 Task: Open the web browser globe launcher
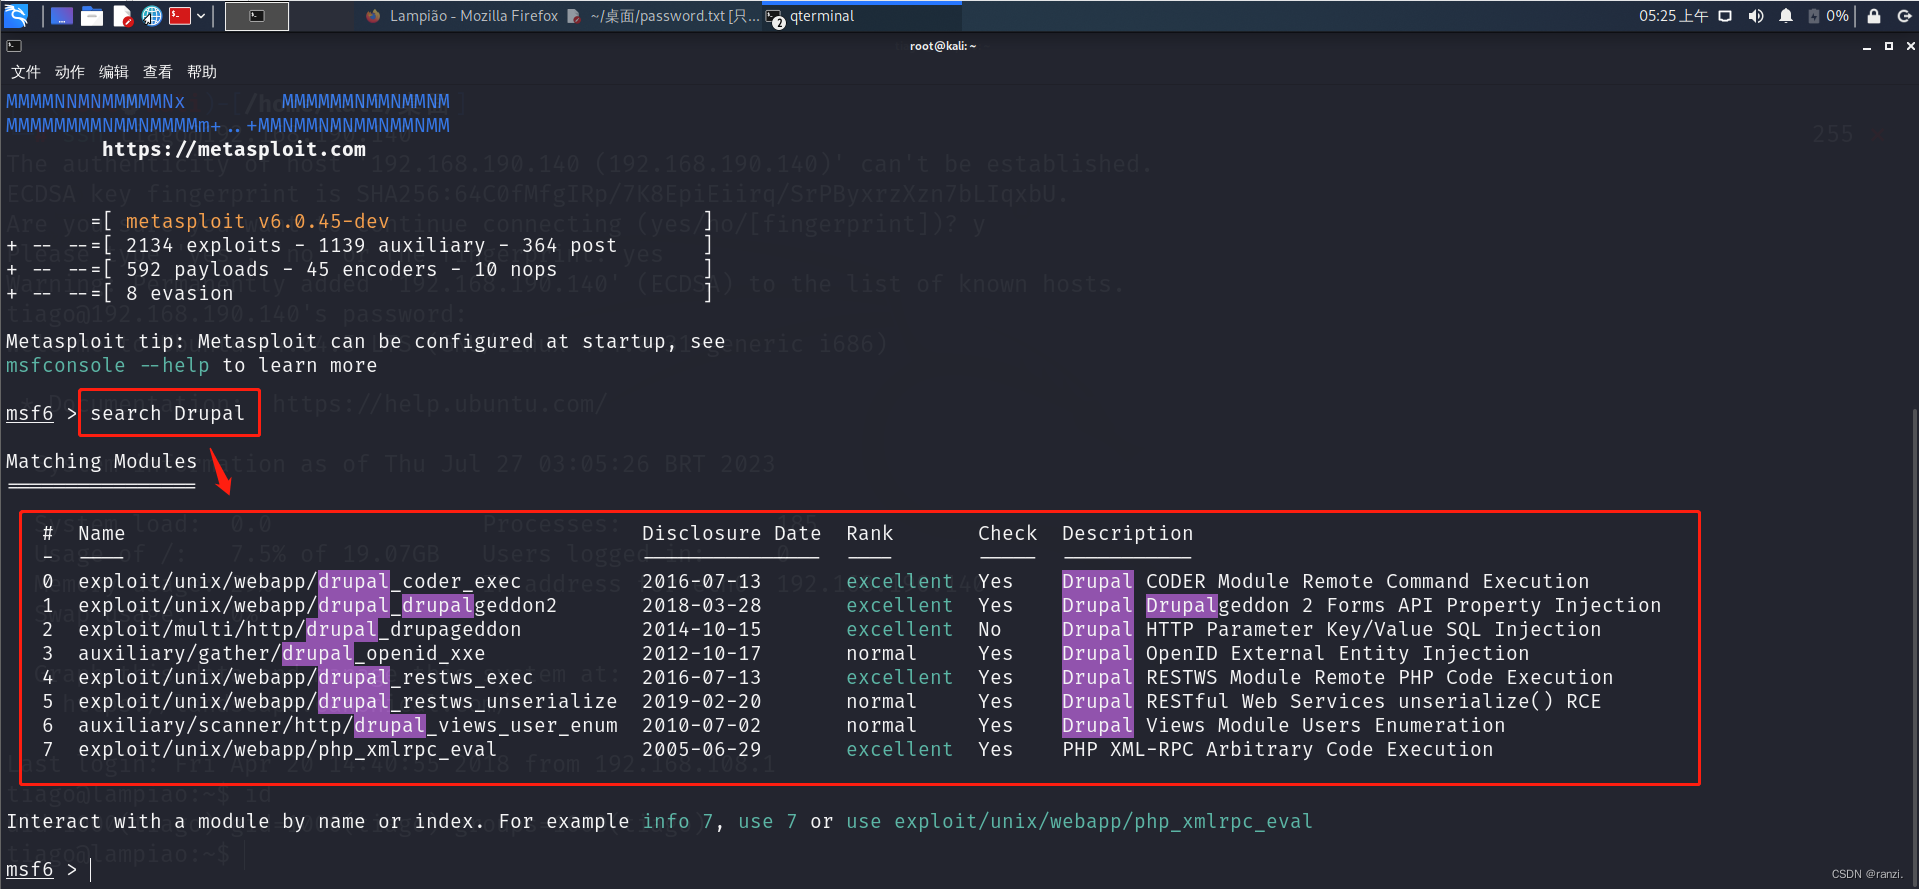[151, 16]
